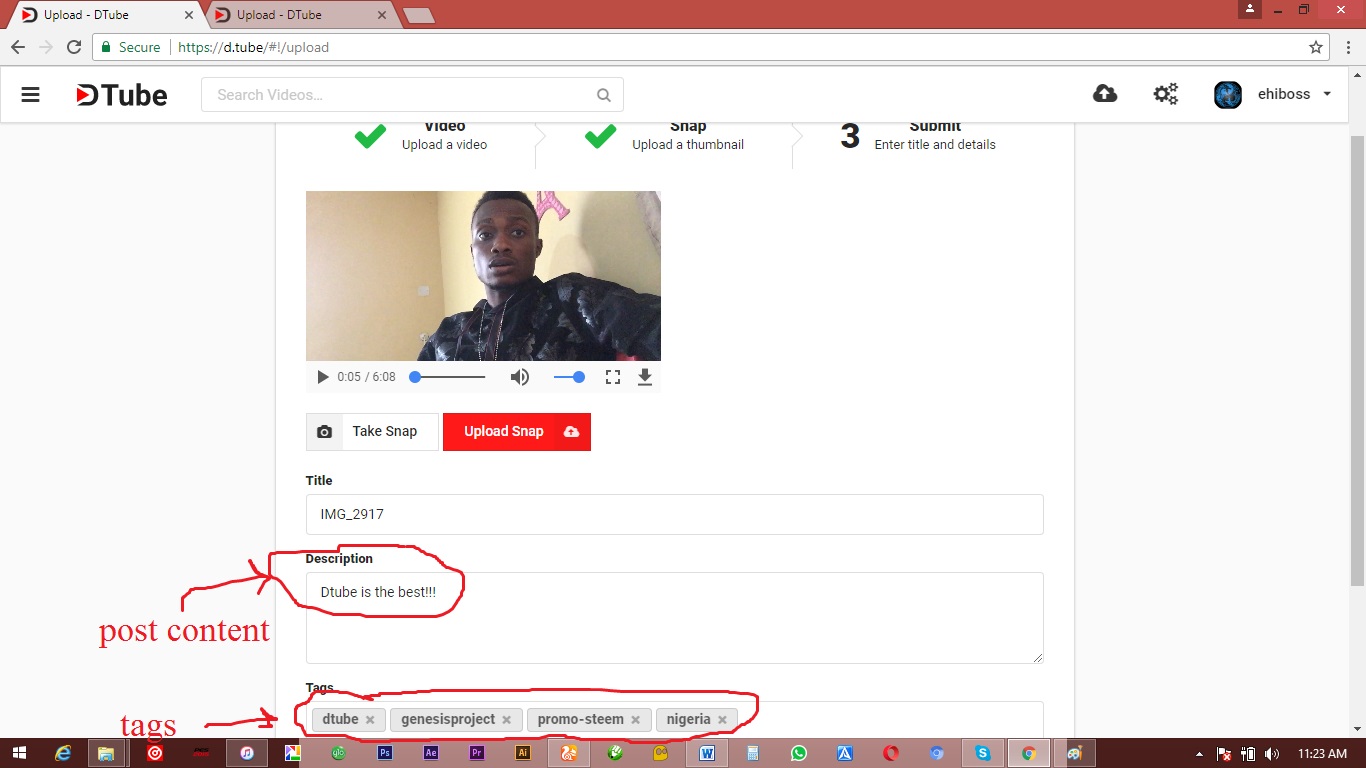
Task: Click the Upload Snap button
Action: [516, 431]
